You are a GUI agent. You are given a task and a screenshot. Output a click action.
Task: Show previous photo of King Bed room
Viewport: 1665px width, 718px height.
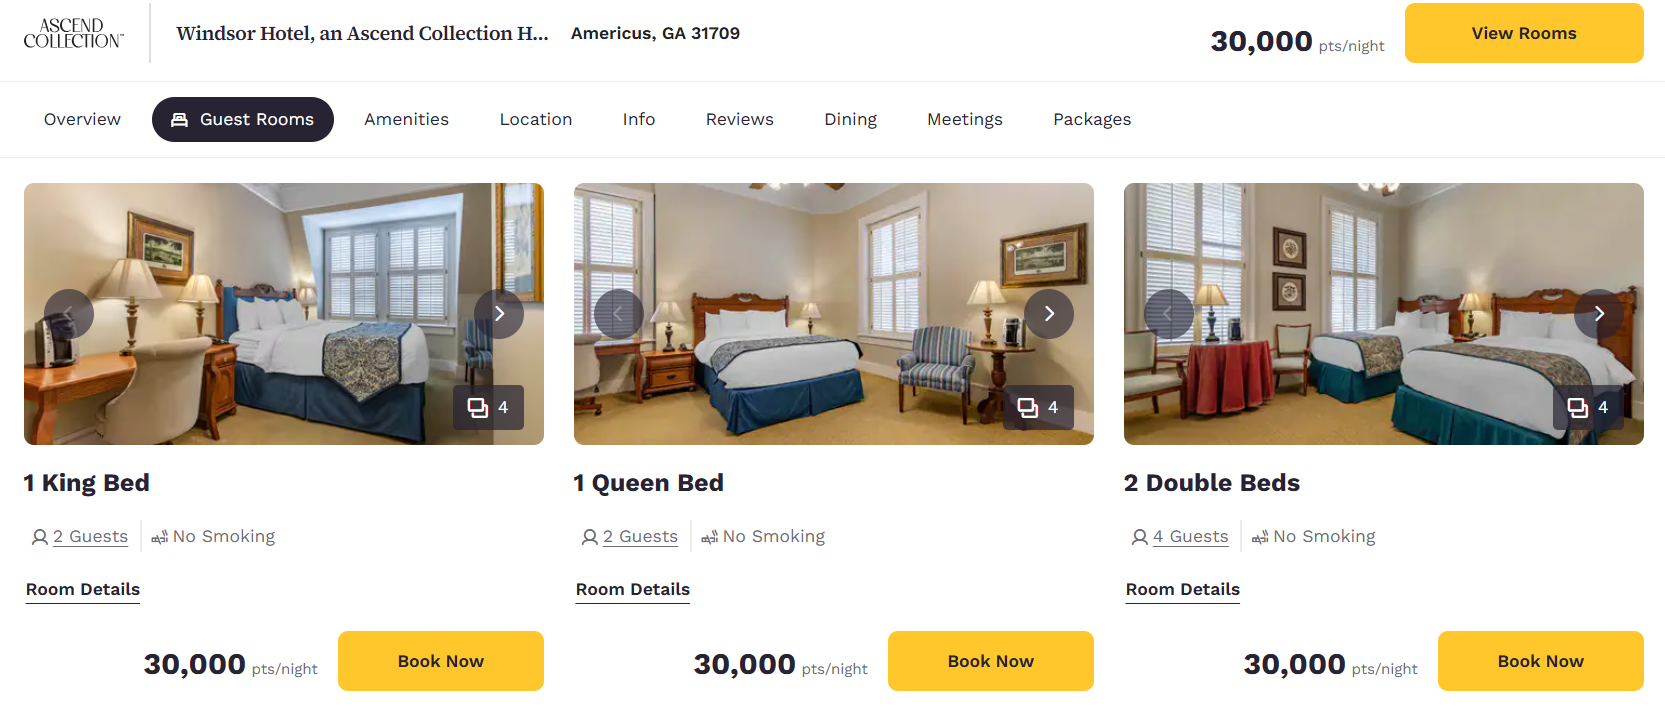69,314
